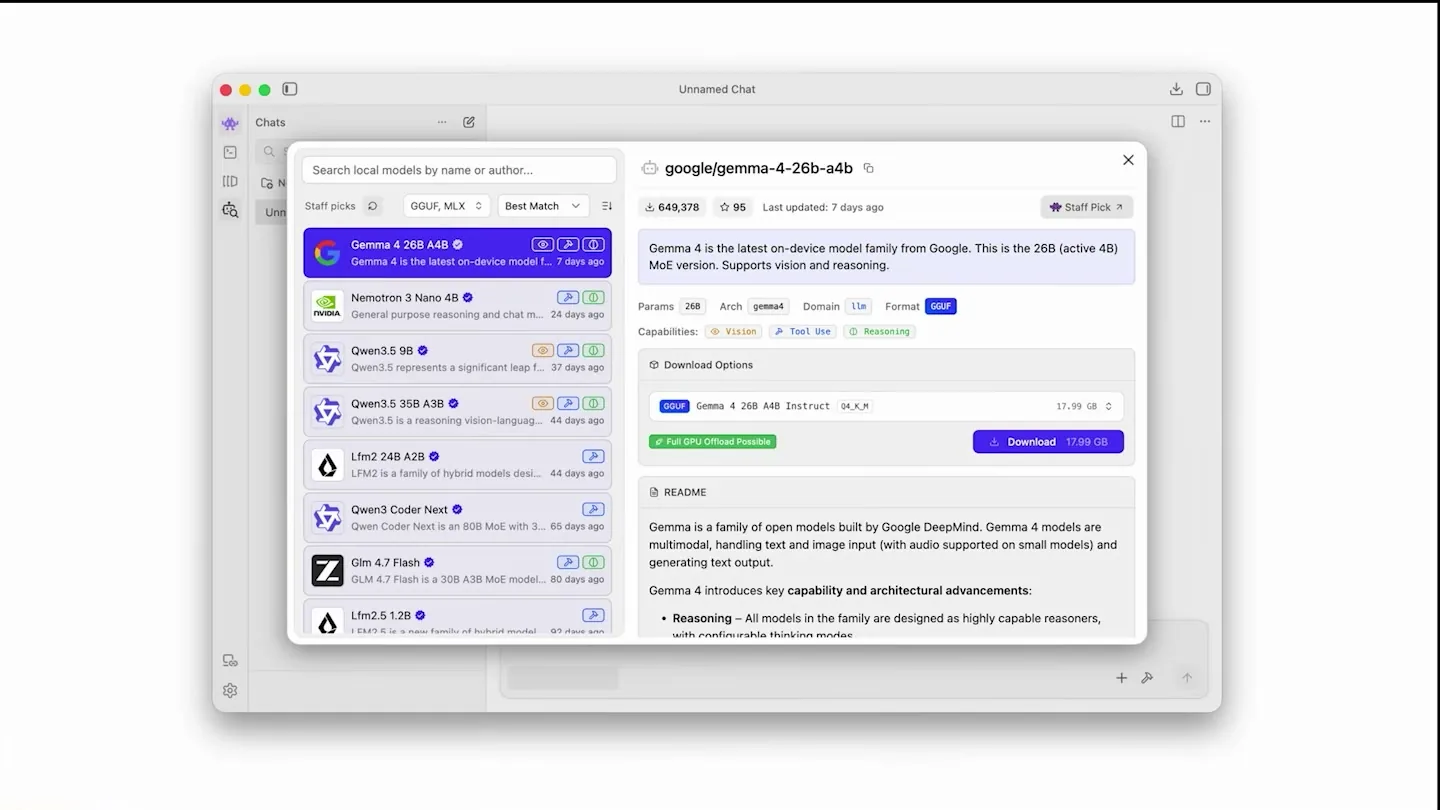The width and height of the screenshot is (1440, 810).
Task: Open the icon above settings gear in sidebar
Action: coord(230,660)
